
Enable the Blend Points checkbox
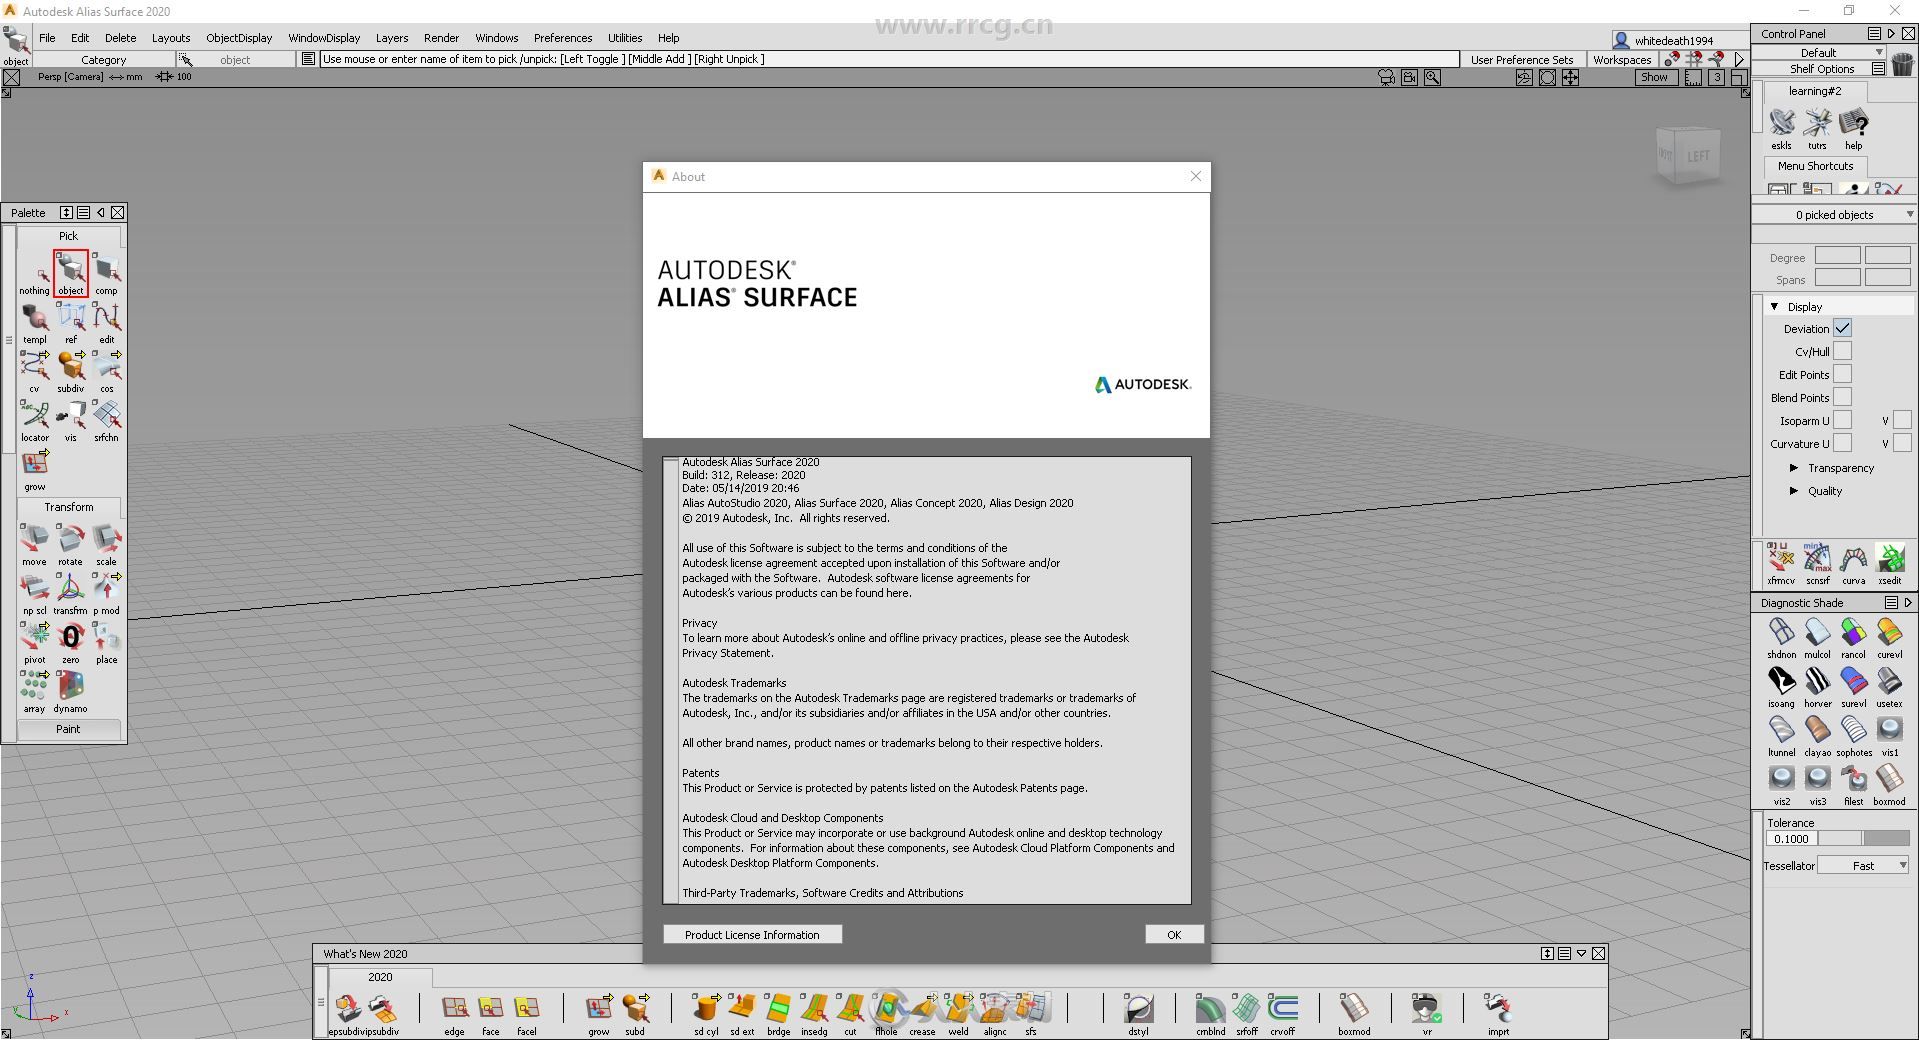1842,397
